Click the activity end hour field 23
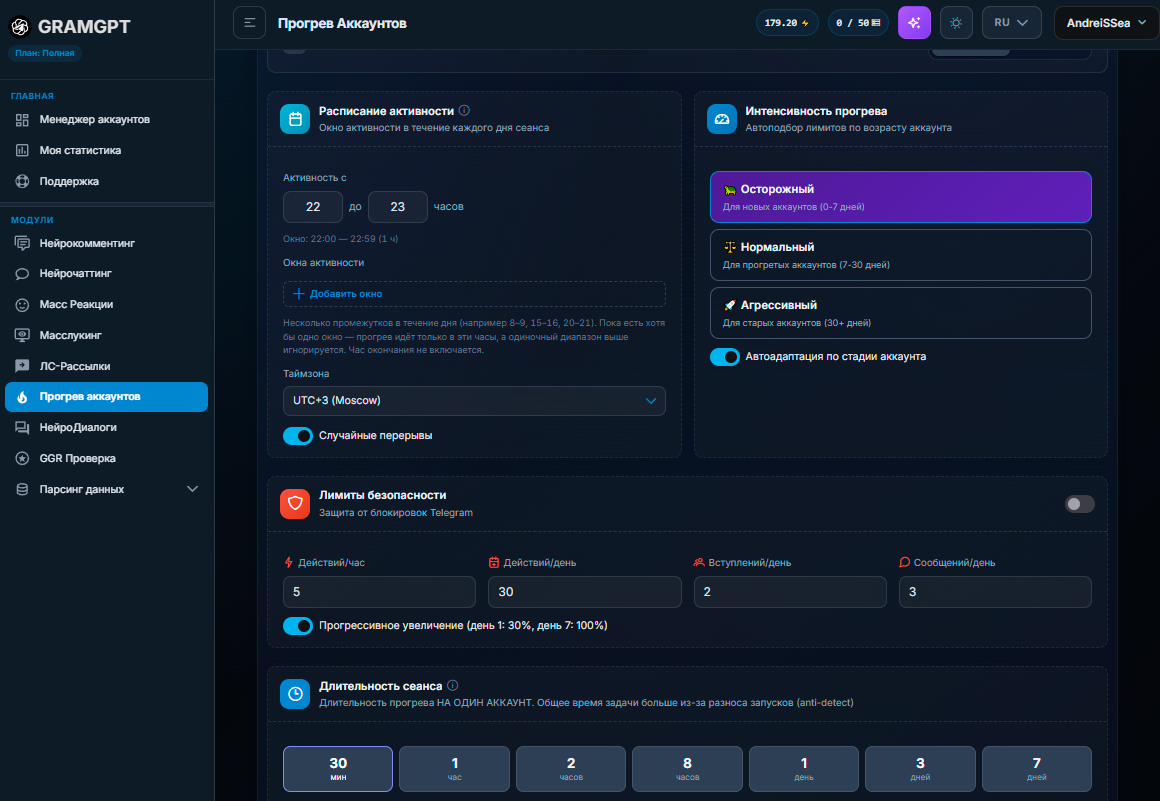Image resolution: width=1160 pixels, height=801 pixels. coord(398,207)
